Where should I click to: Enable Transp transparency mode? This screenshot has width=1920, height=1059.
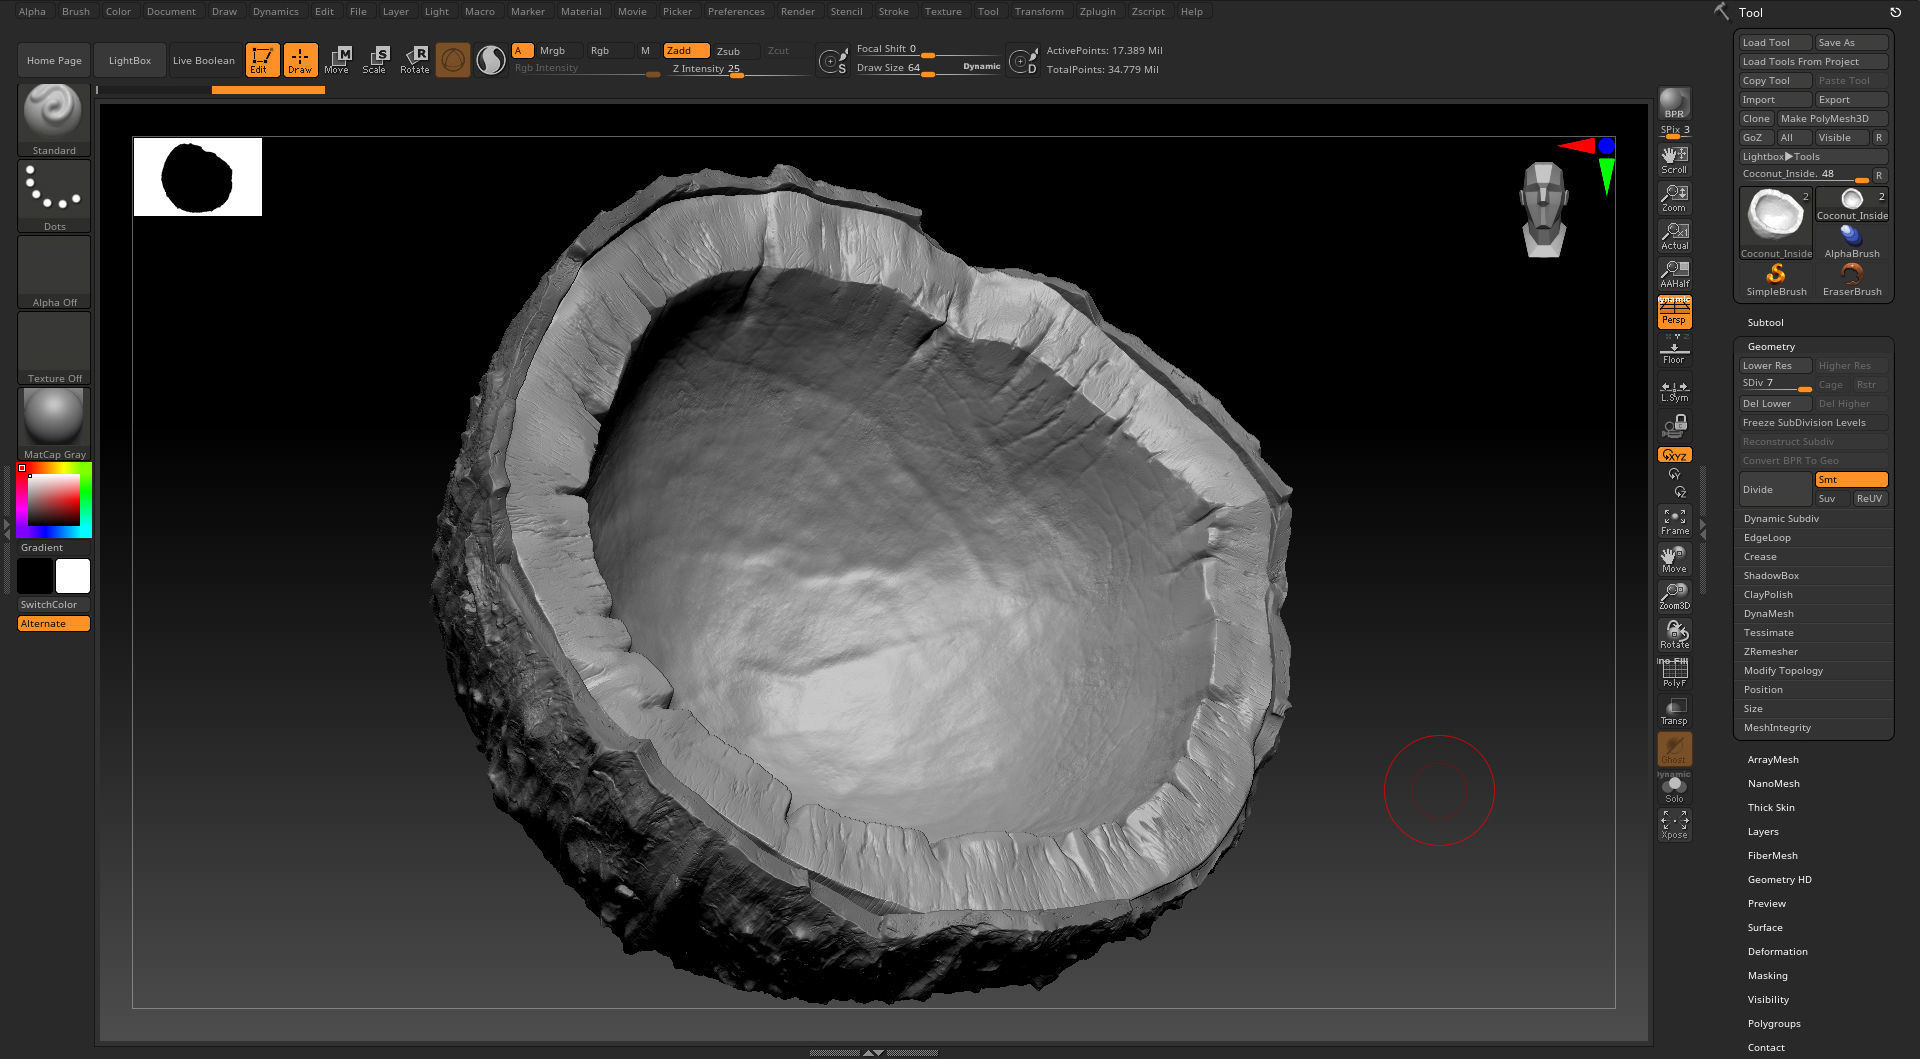(1674, 711)
